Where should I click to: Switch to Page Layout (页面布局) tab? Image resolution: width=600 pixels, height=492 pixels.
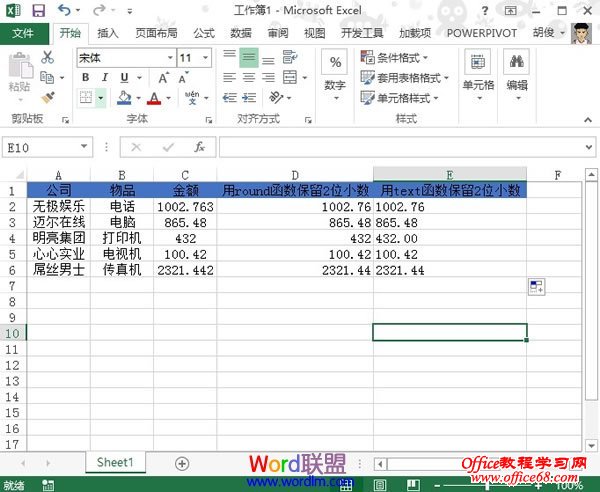[x=156, y=33]
